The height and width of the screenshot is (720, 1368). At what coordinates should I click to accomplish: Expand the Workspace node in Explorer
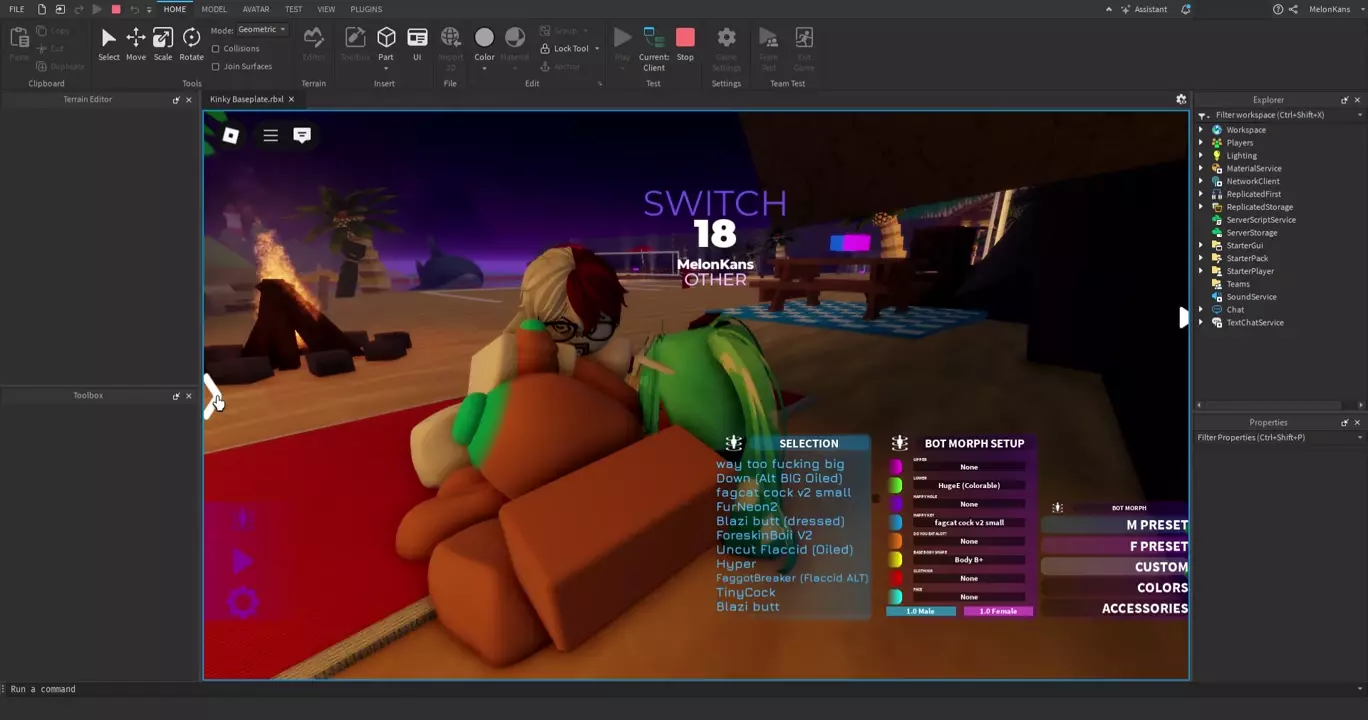[x=1201, y=130]
